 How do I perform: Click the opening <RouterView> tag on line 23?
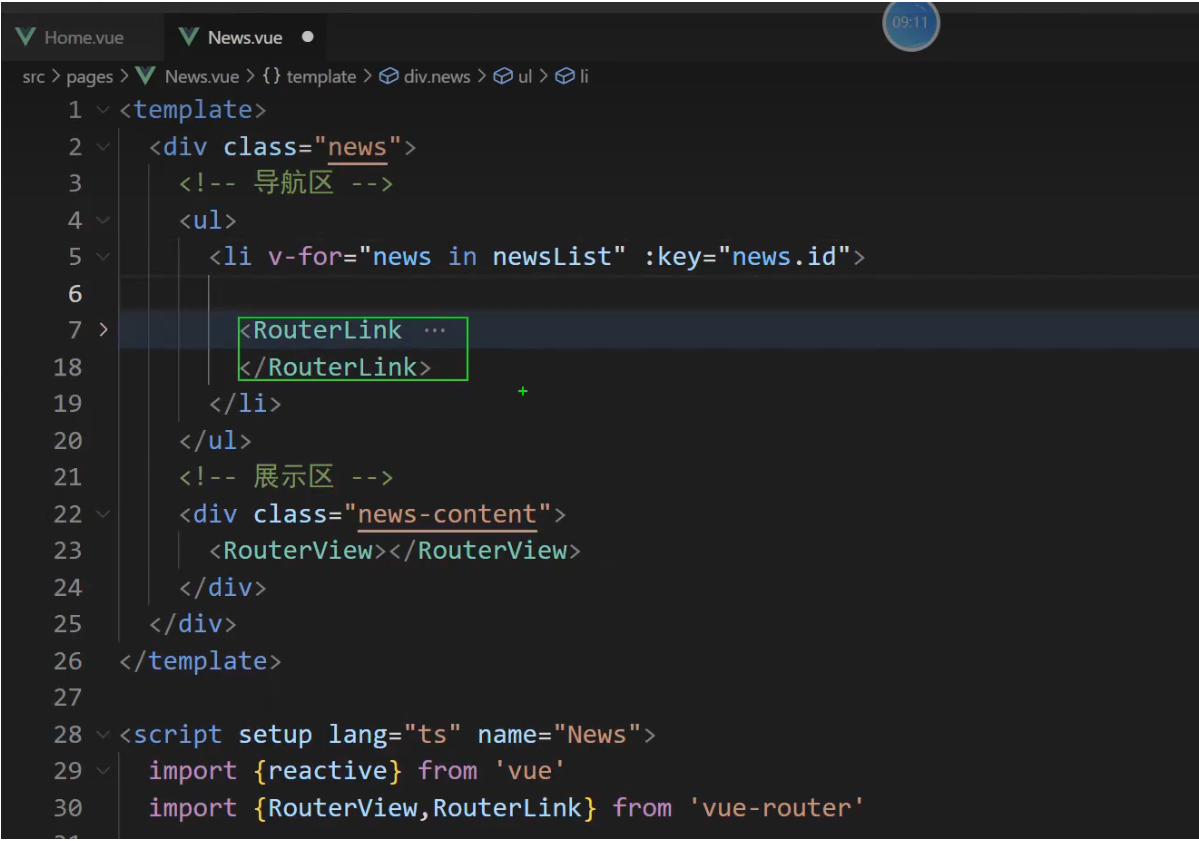(x=297, y=550)
